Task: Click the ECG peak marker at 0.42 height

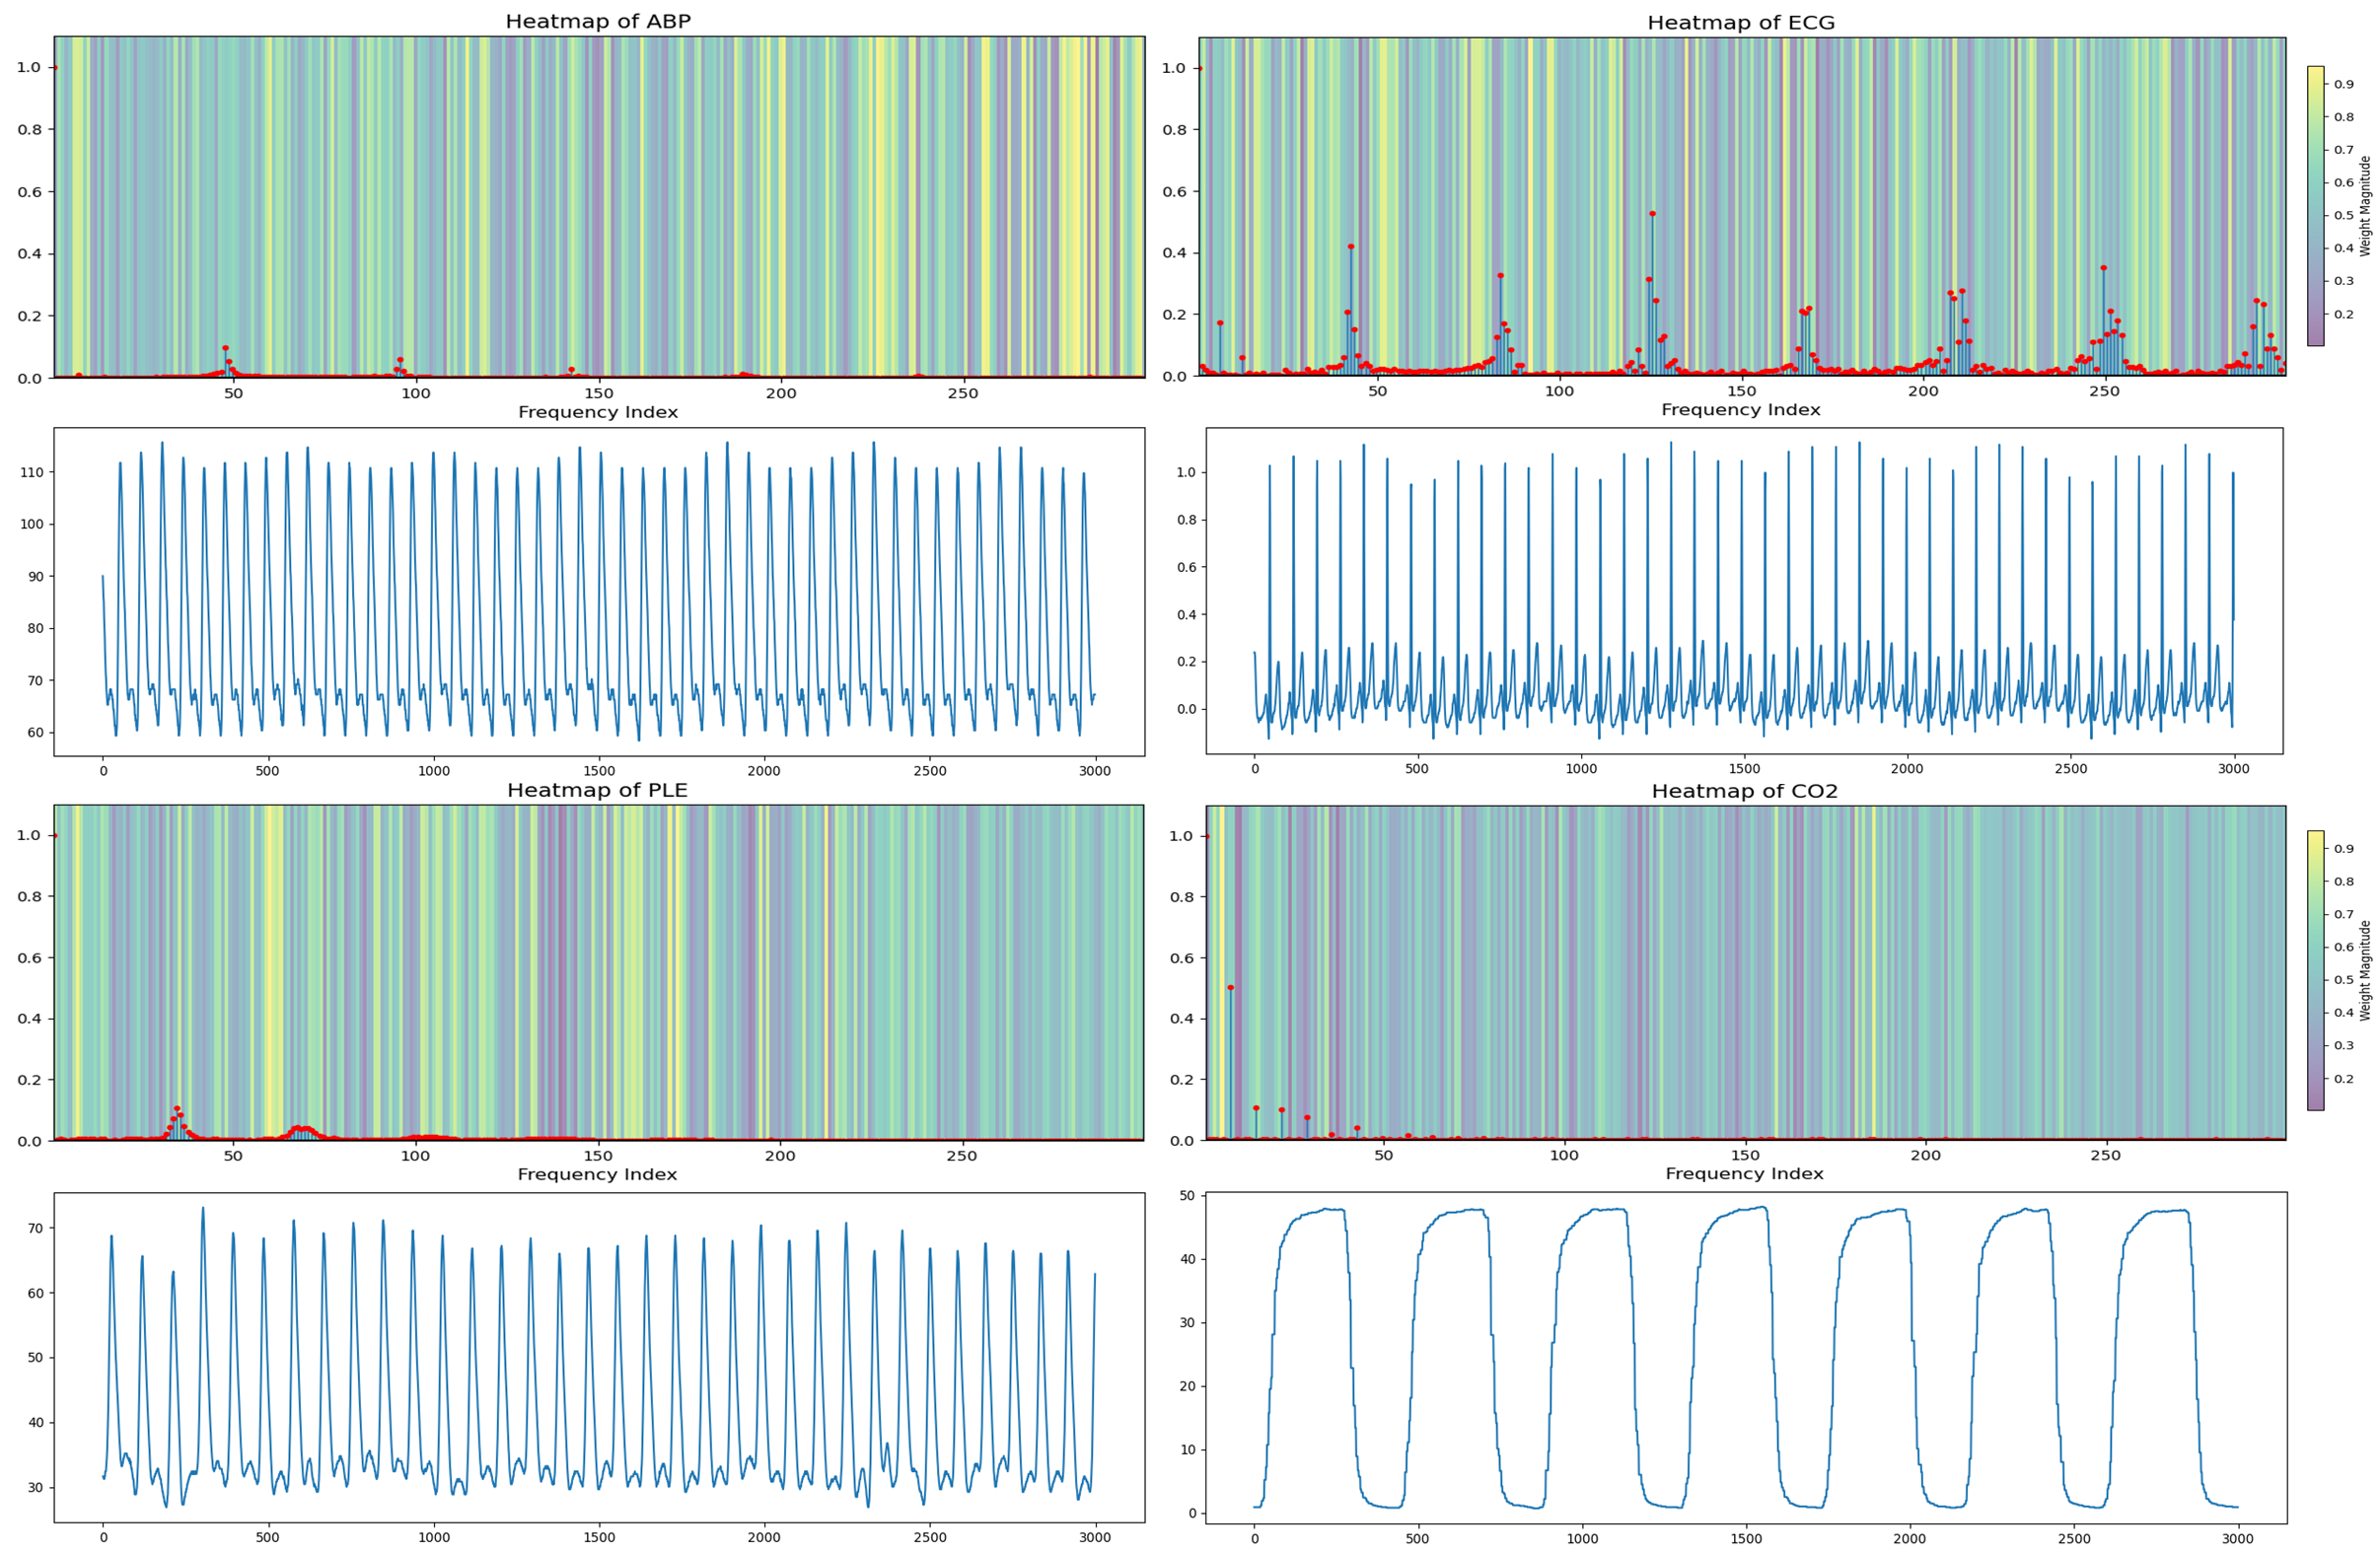Action: click(1351, 247)
